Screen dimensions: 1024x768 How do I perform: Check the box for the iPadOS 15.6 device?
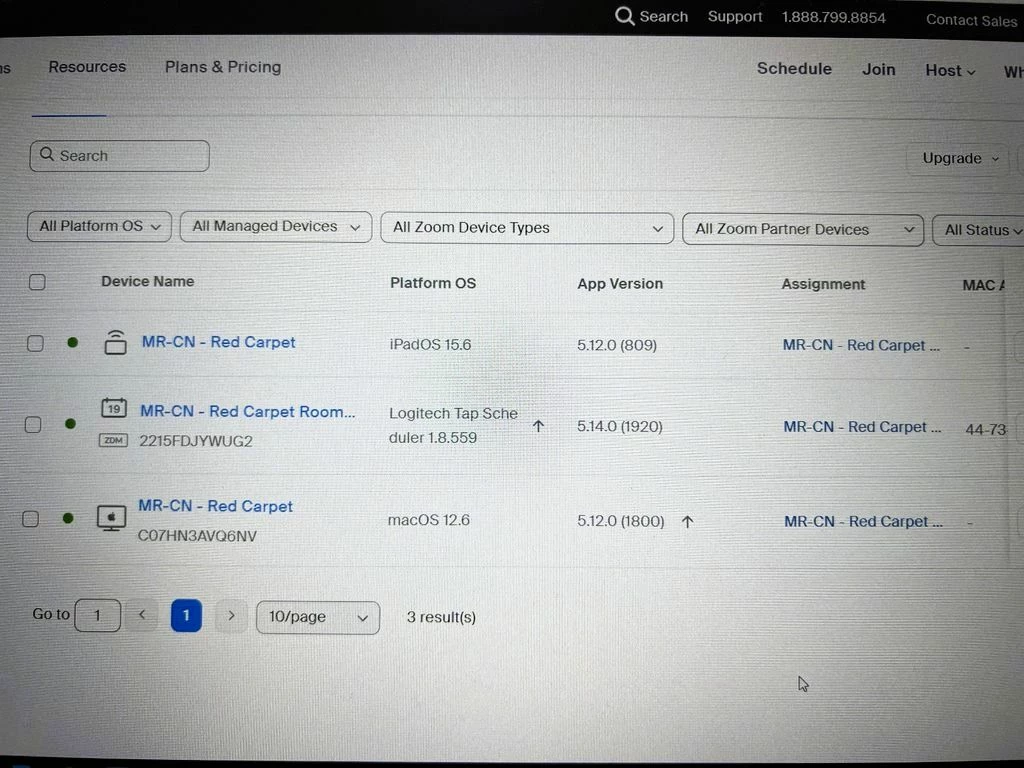point(35,343)
